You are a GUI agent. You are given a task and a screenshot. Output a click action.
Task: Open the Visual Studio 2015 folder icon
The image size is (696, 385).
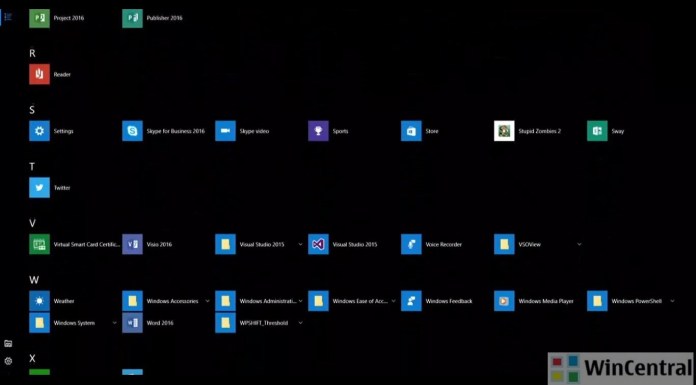pyautogui.click(x=225, y=244)
